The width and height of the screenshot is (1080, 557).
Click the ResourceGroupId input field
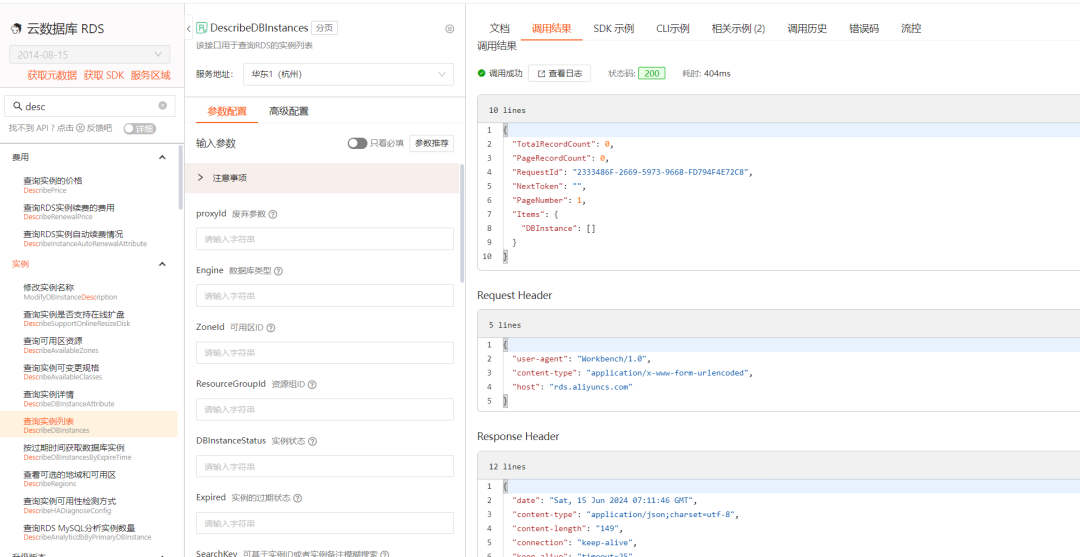coord(324,409)
